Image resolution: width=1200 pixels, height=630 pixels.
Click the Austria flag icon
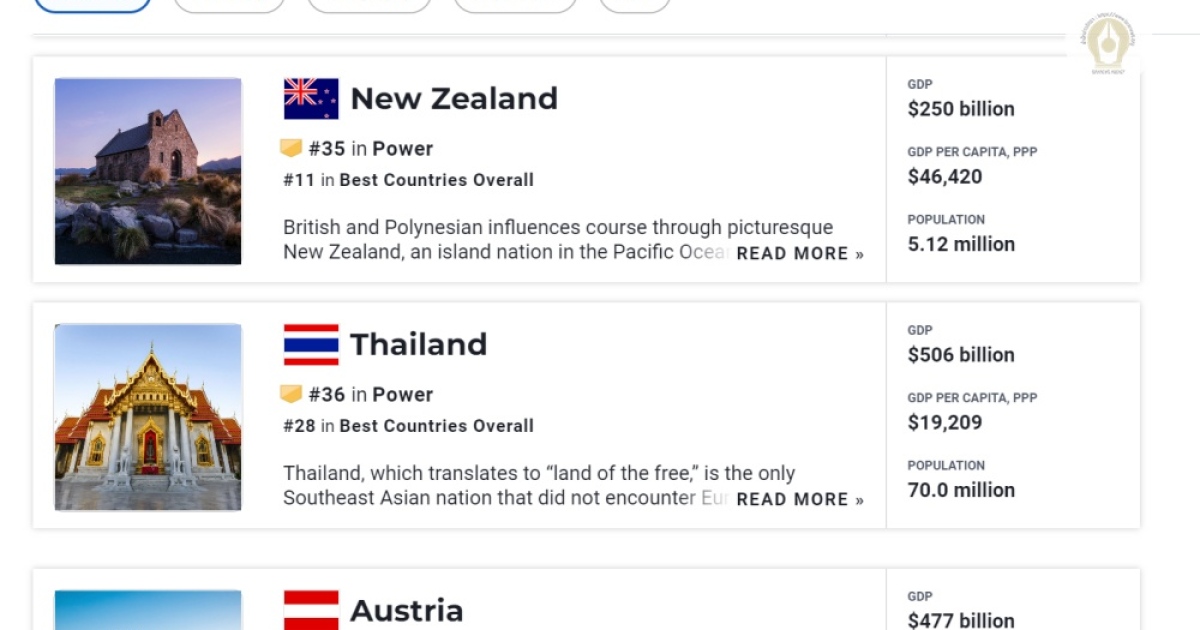point(311,610)
